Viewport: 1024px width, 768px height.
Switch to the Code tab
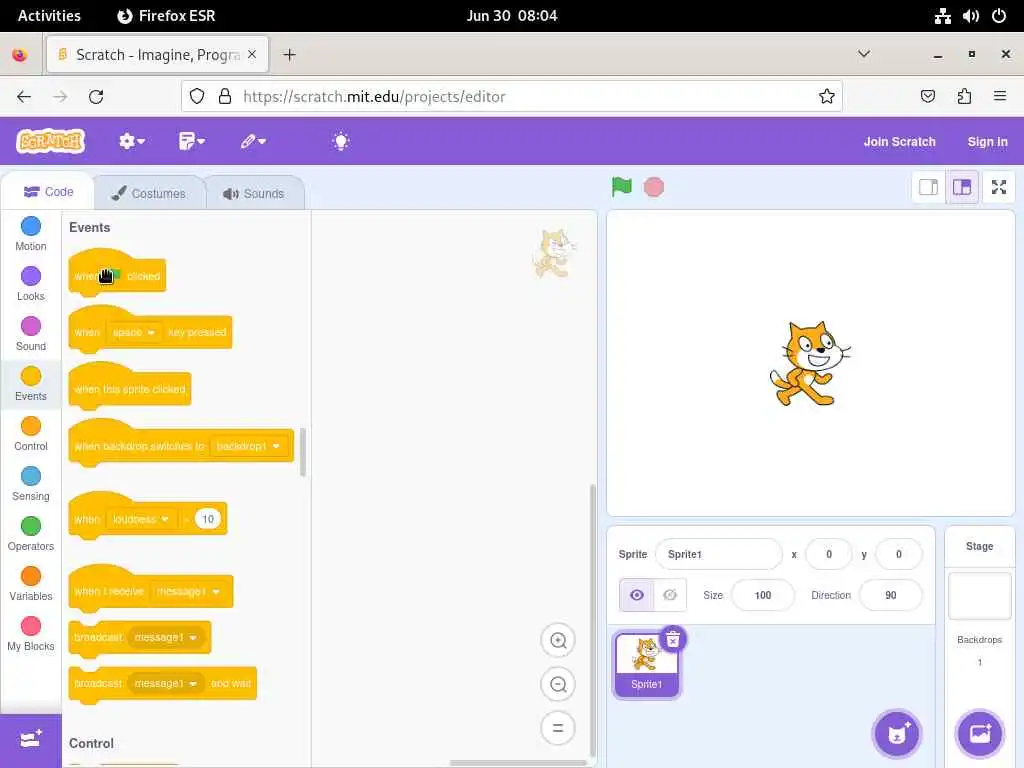(x=48, y=192)
